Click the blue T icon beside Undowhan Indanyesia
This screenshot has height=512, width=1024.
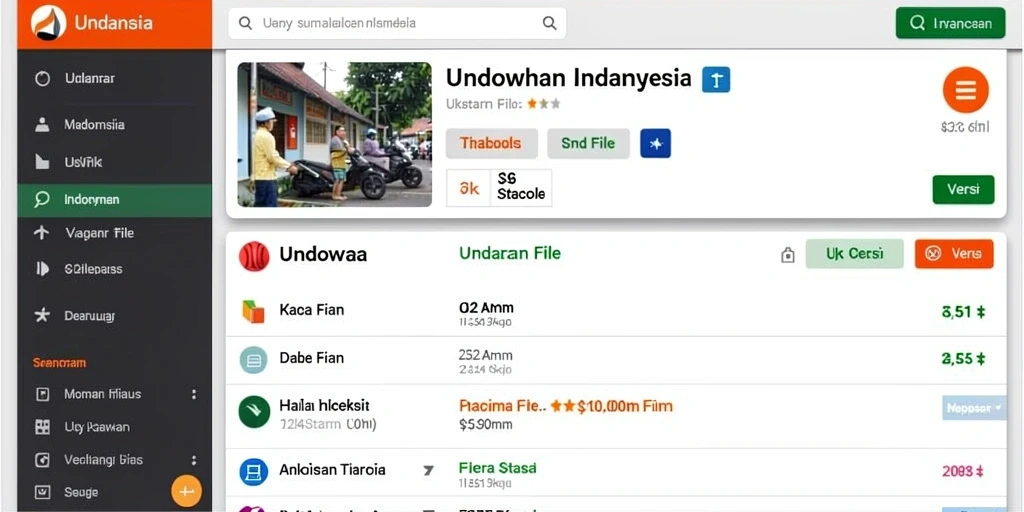(716, 80)
